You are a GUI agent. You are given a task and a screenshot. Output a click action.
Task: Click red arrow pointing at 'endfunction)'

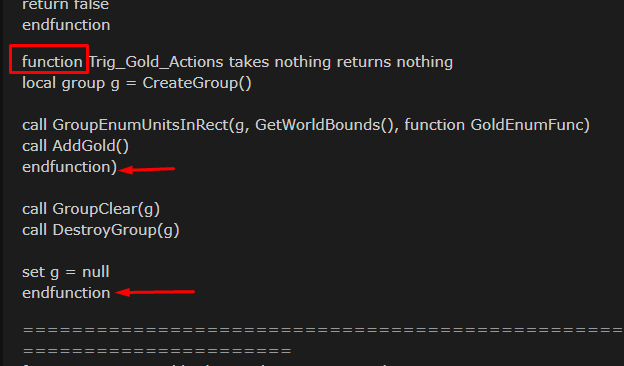(x=147, y=170)
